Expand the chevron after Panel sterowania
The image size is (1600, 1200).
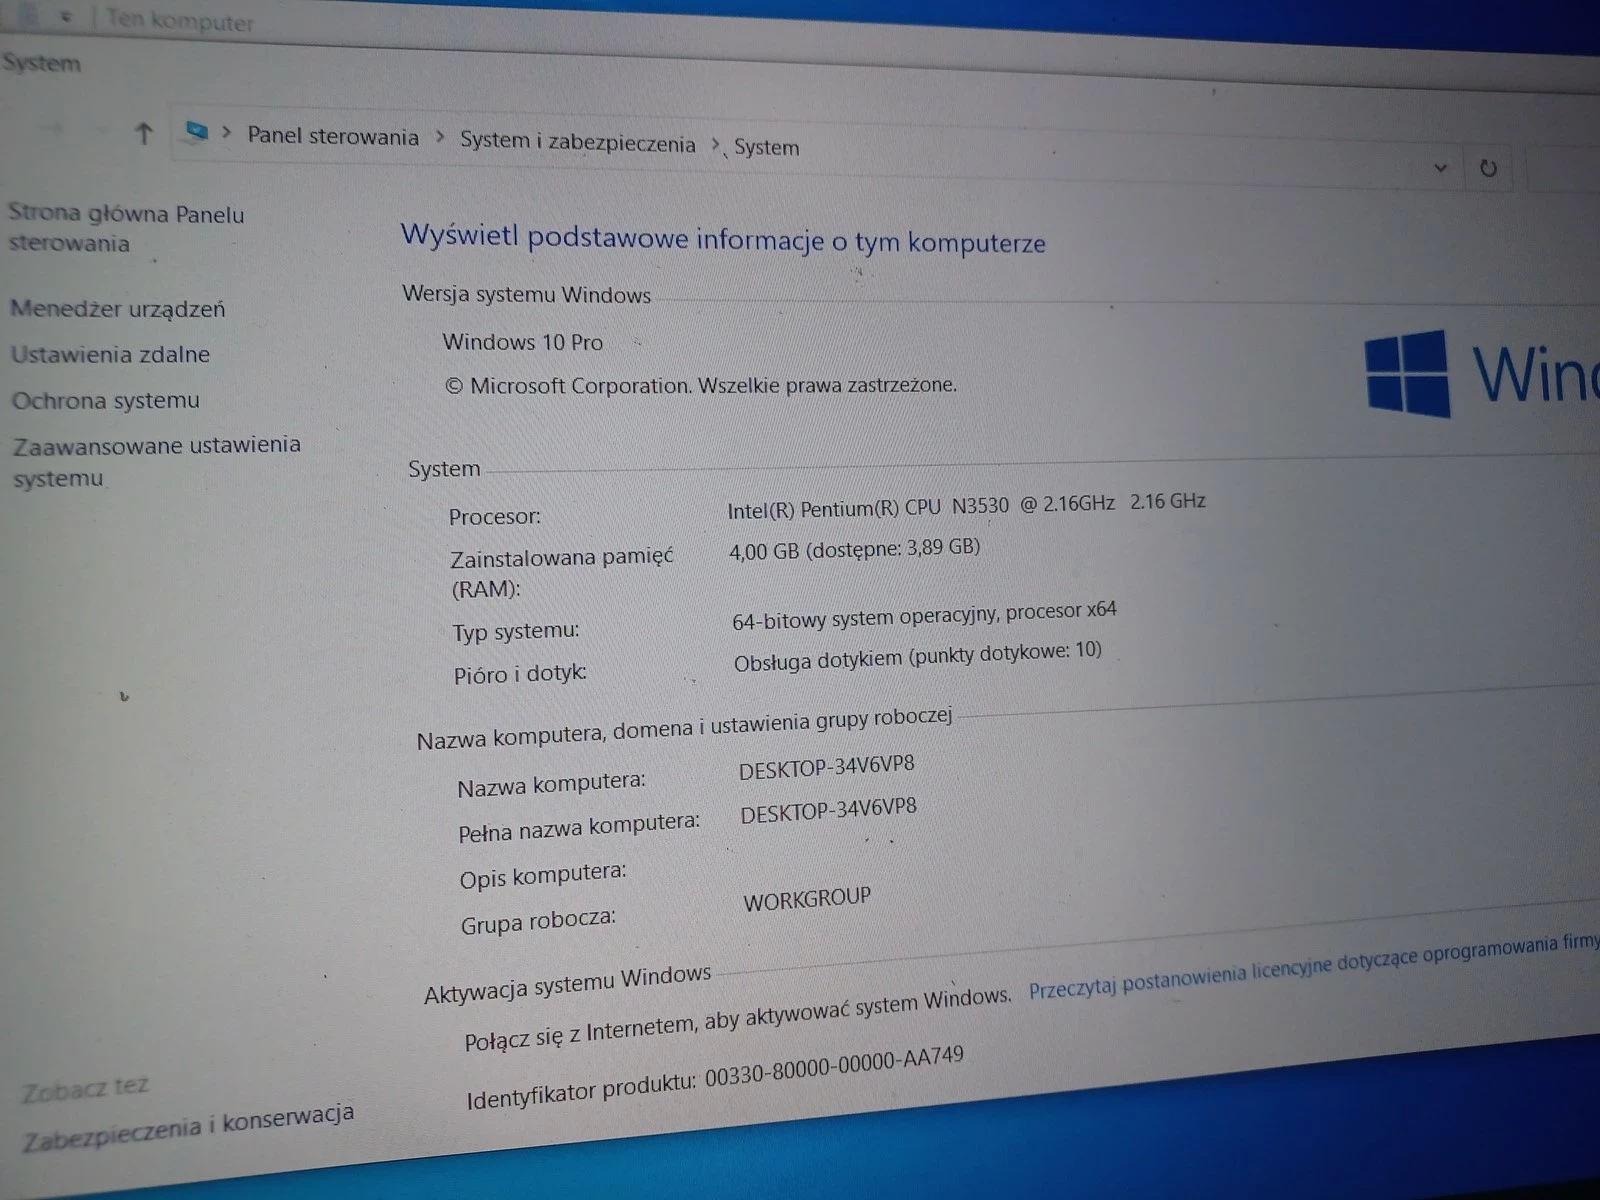(x=440, y=136)
